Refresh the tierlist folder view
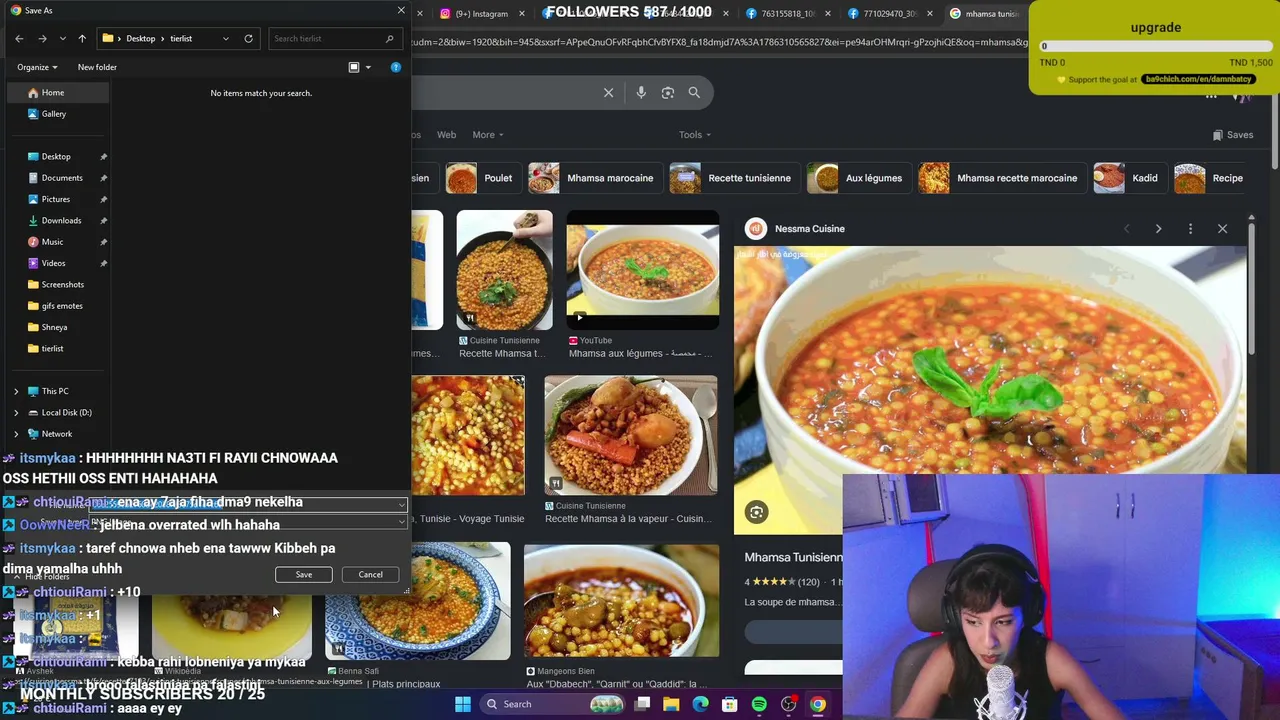1280x720 pixels. point(248,38)
